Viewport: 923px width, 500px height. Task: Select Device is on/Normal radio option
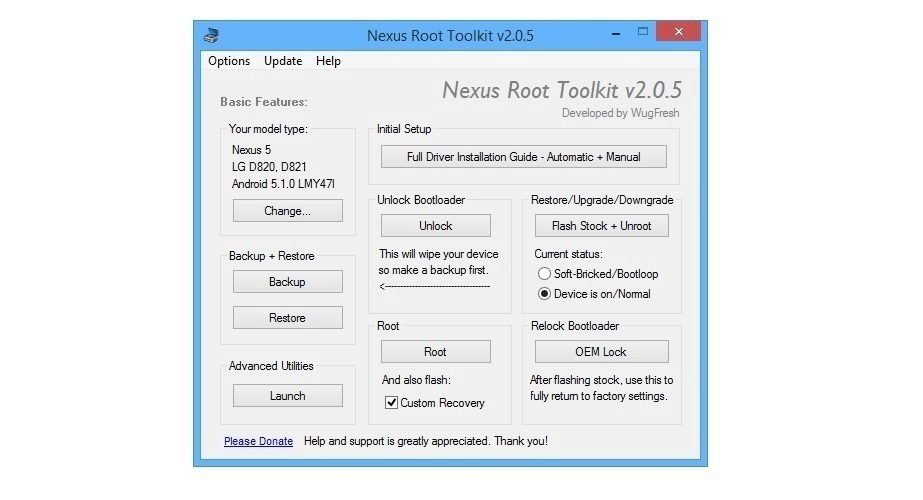click(x=595, y=293)
